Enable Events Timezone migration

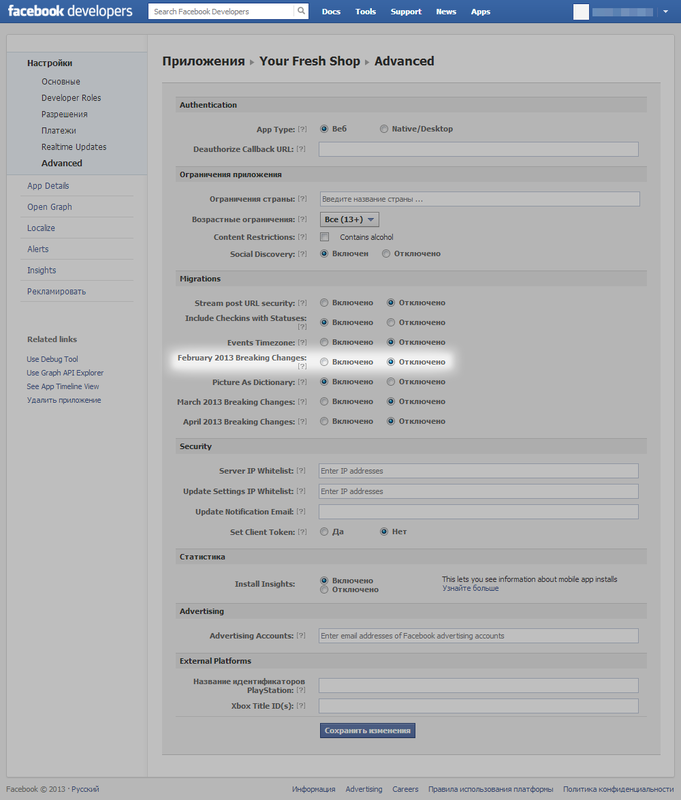point(324,342)
